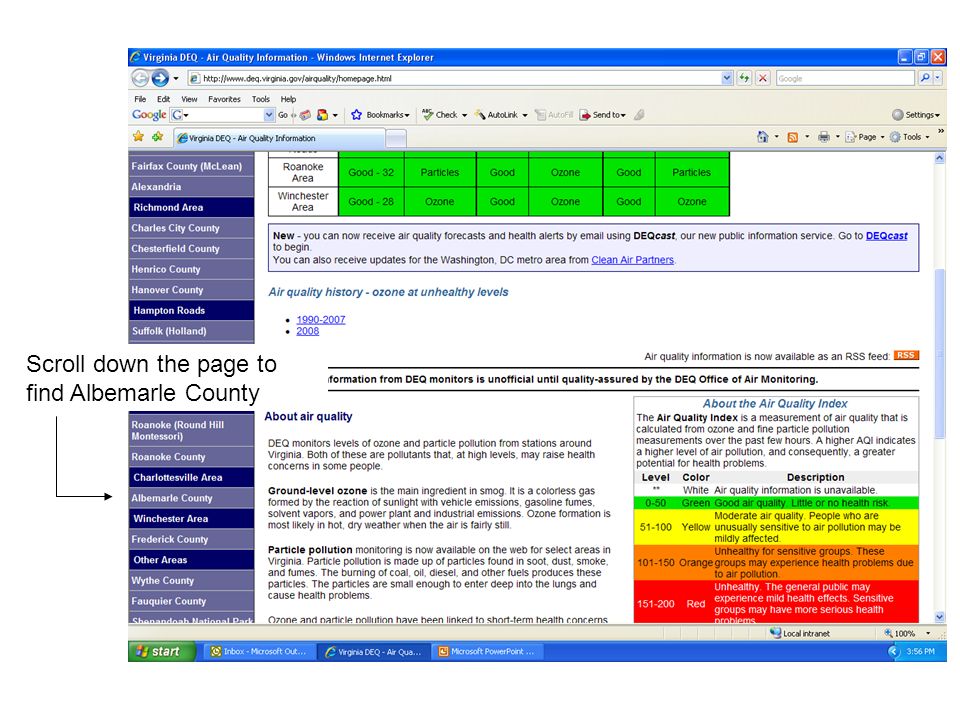This screenshot has width=960, height=720.
Task: Open the Page command menu
Action: click(x=864, y=137)
